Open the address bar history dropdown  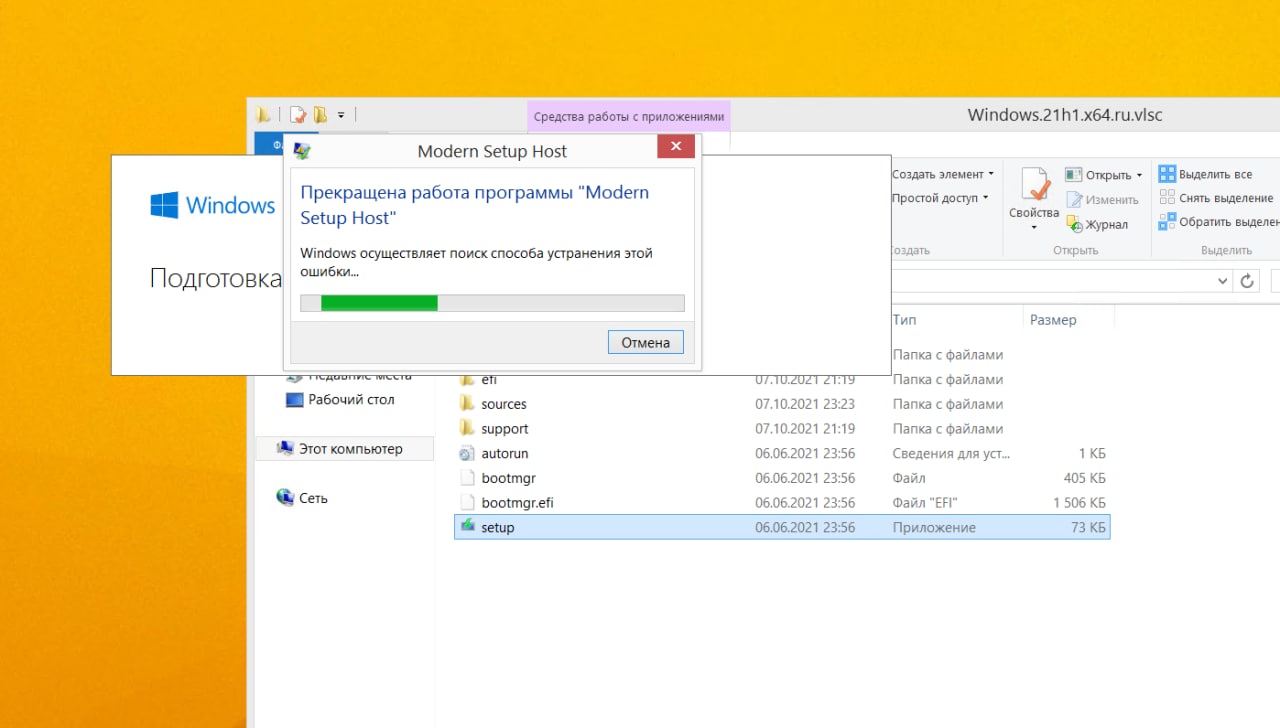click(x=1222, y=281)
